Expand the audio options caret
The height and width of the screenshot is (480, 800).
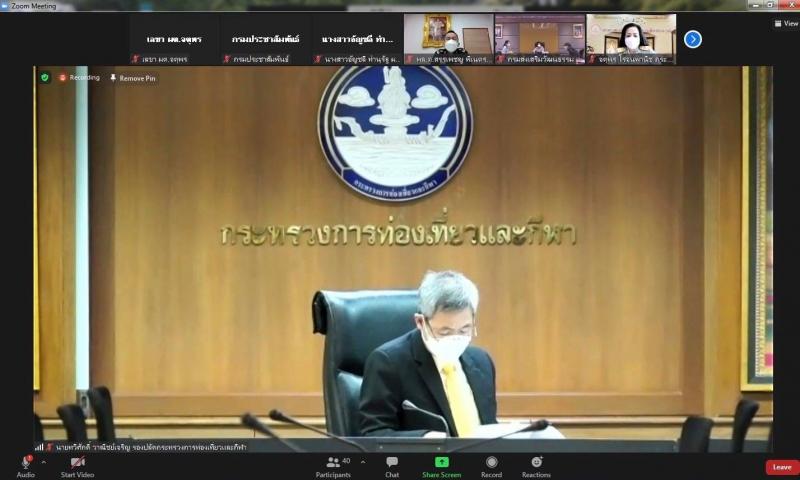tap(43, 463)
